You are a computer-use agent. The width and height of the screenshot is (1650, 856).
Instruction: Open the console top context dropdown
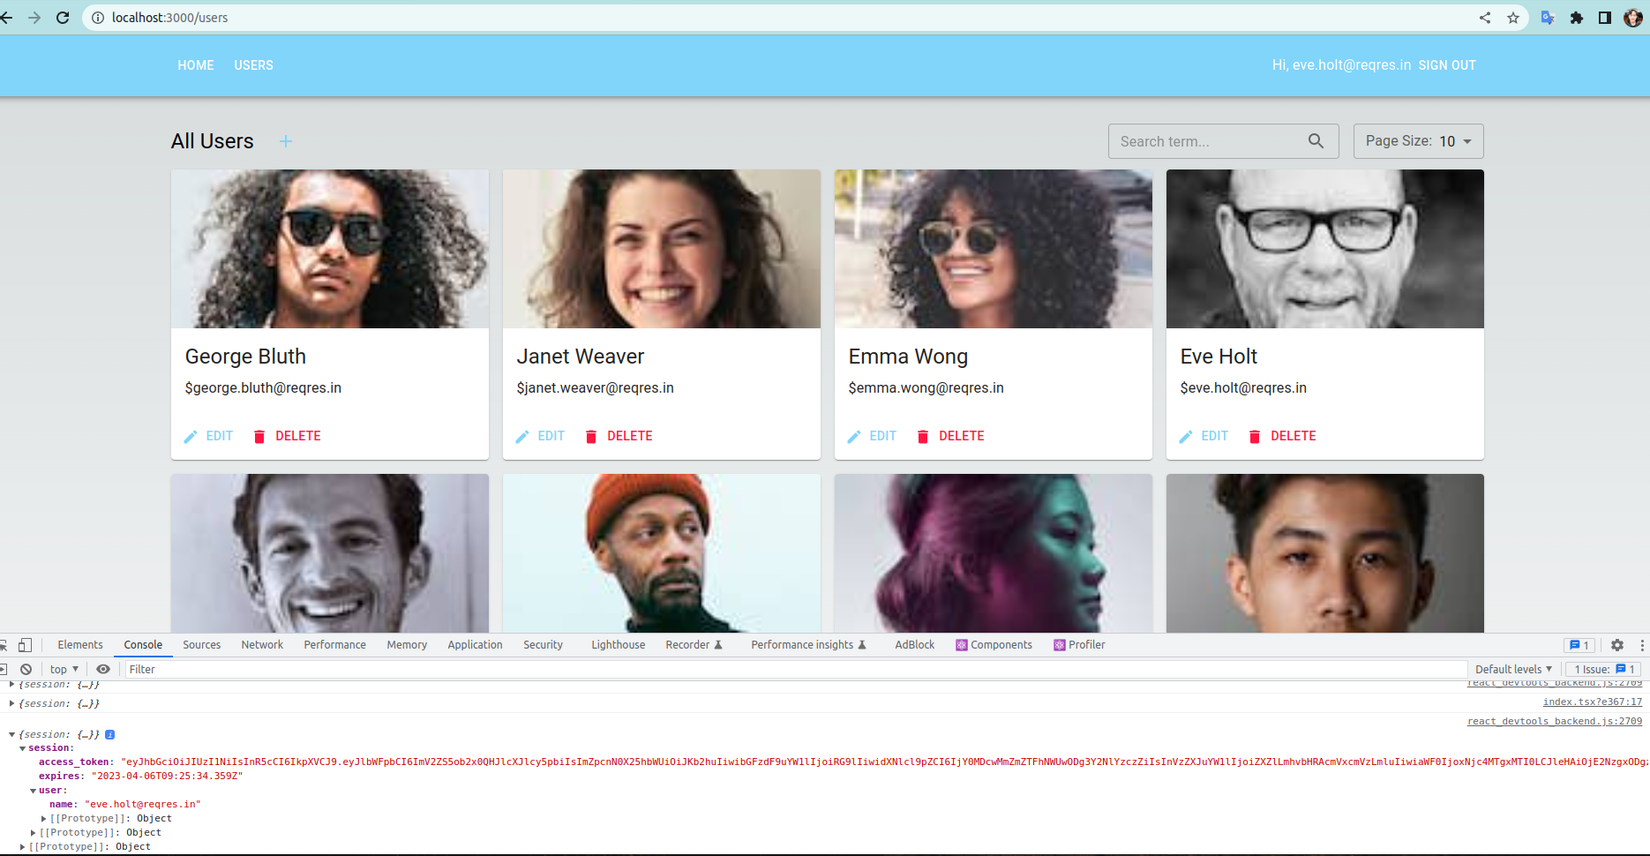click(64, 669)
